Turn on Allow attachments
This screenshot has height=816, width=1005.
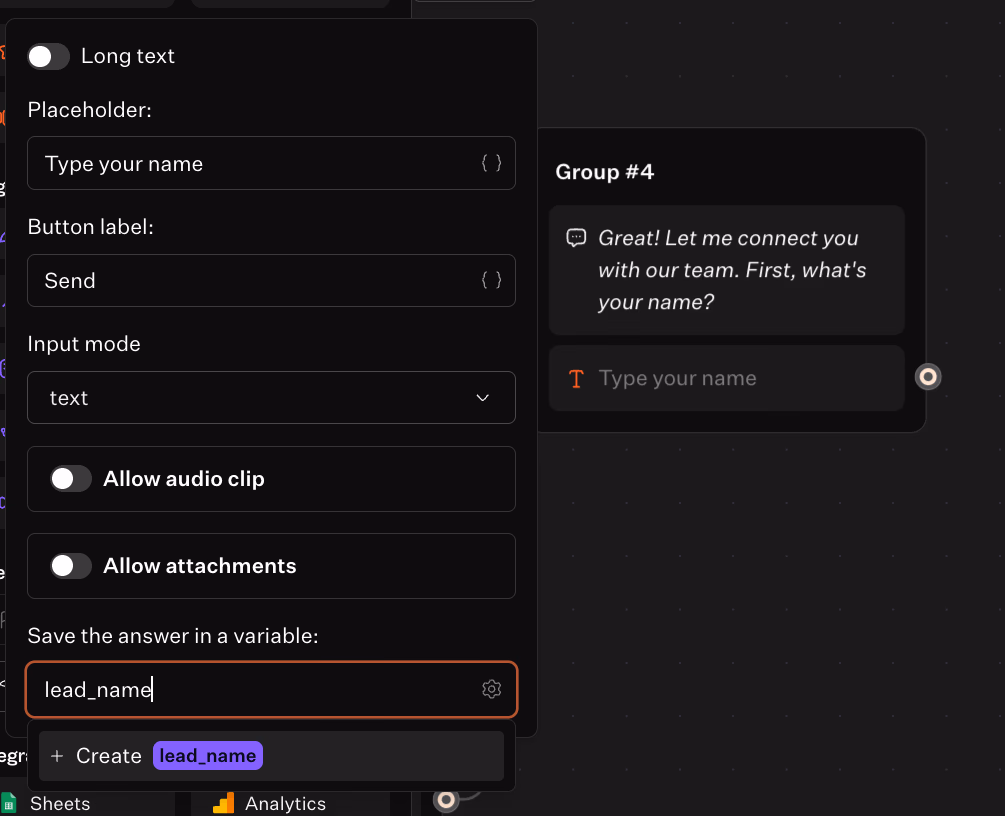(x=69, y=565)
